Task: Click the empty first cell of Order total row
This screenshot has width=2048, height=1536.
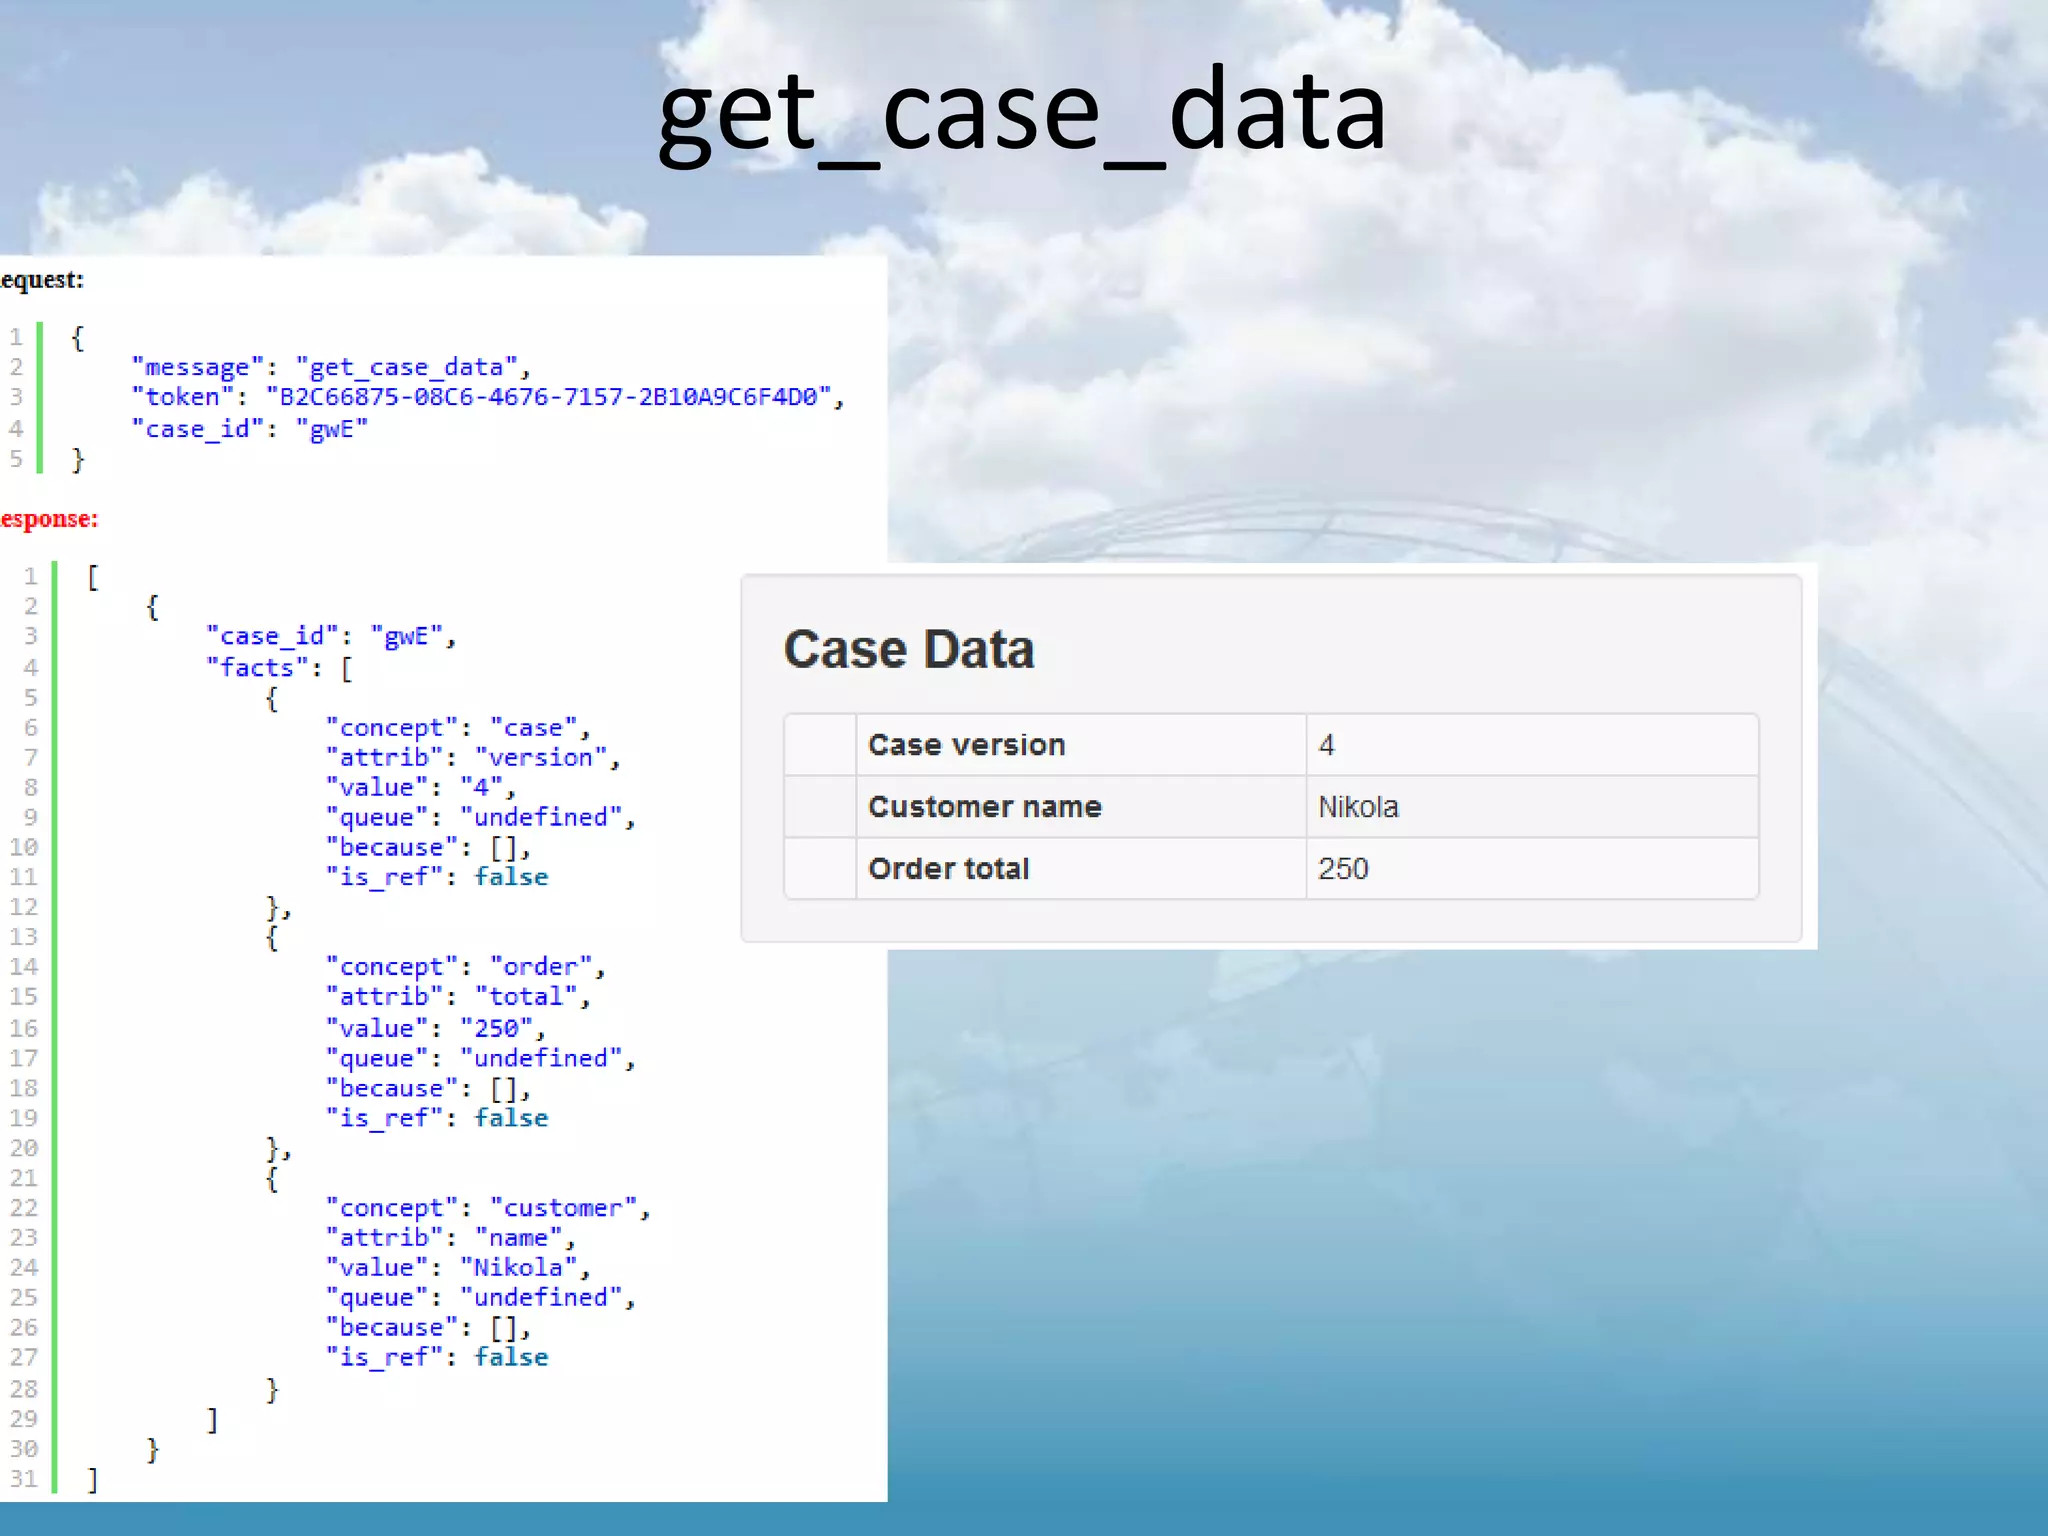Action: [820, 869]
